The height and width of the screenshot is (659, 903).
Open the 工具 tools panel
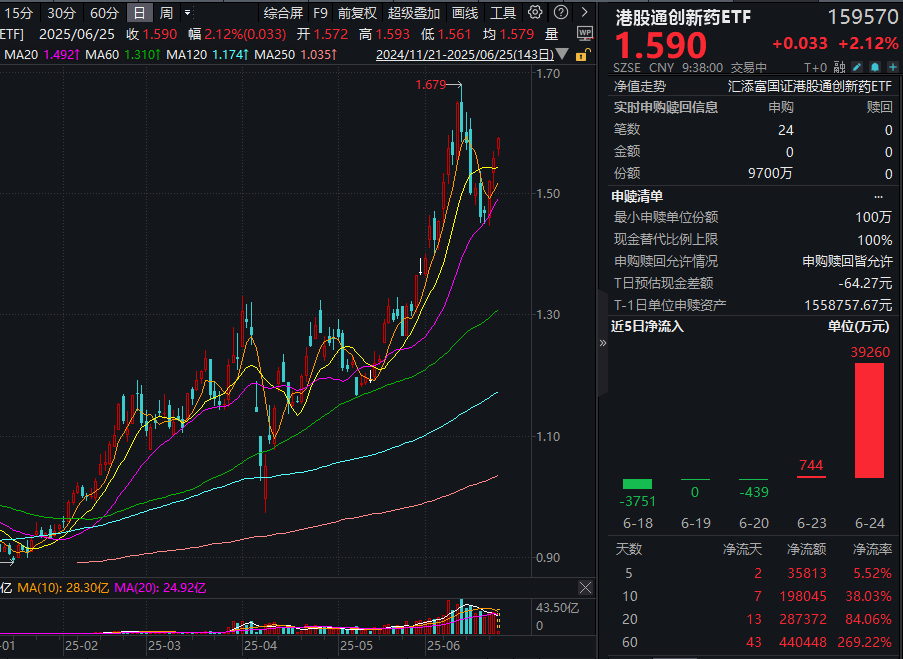(503, 12)
